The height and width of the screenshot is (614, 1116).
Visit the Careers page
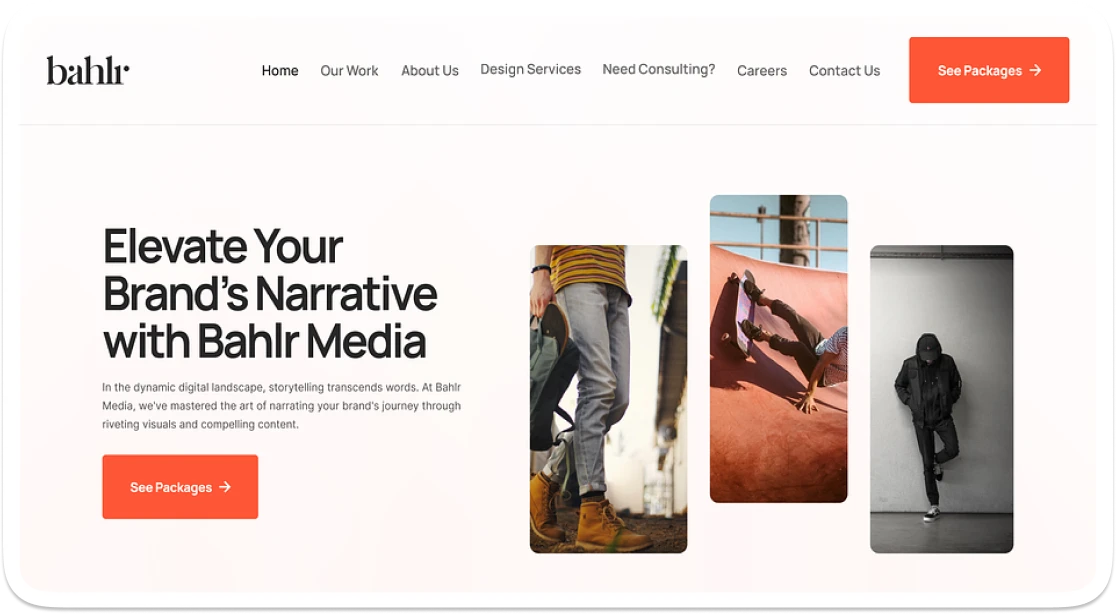point(762,70)
